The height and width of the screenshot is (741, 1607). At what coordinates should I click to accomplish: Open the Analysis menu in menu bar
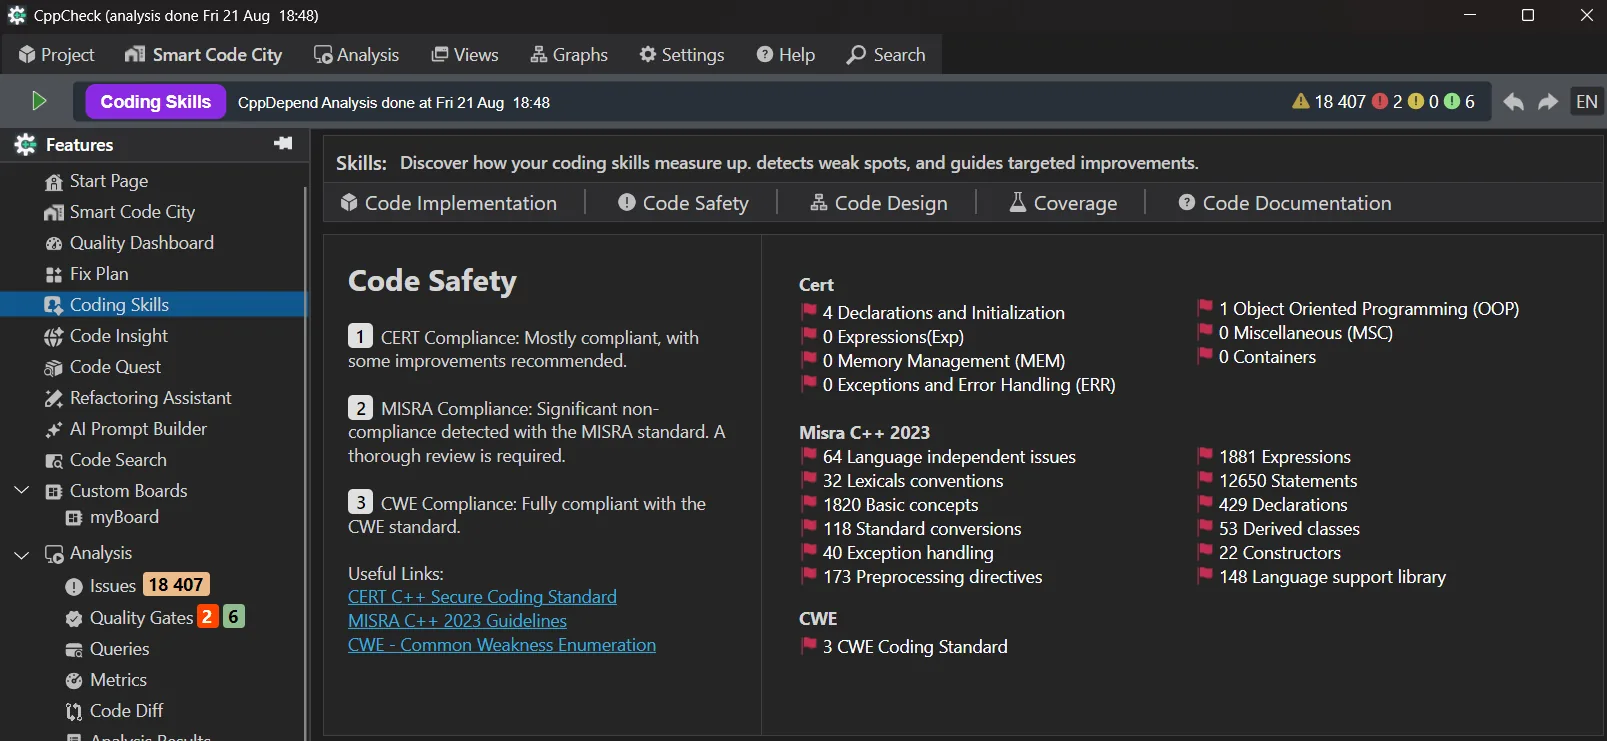tap(356, 54)
